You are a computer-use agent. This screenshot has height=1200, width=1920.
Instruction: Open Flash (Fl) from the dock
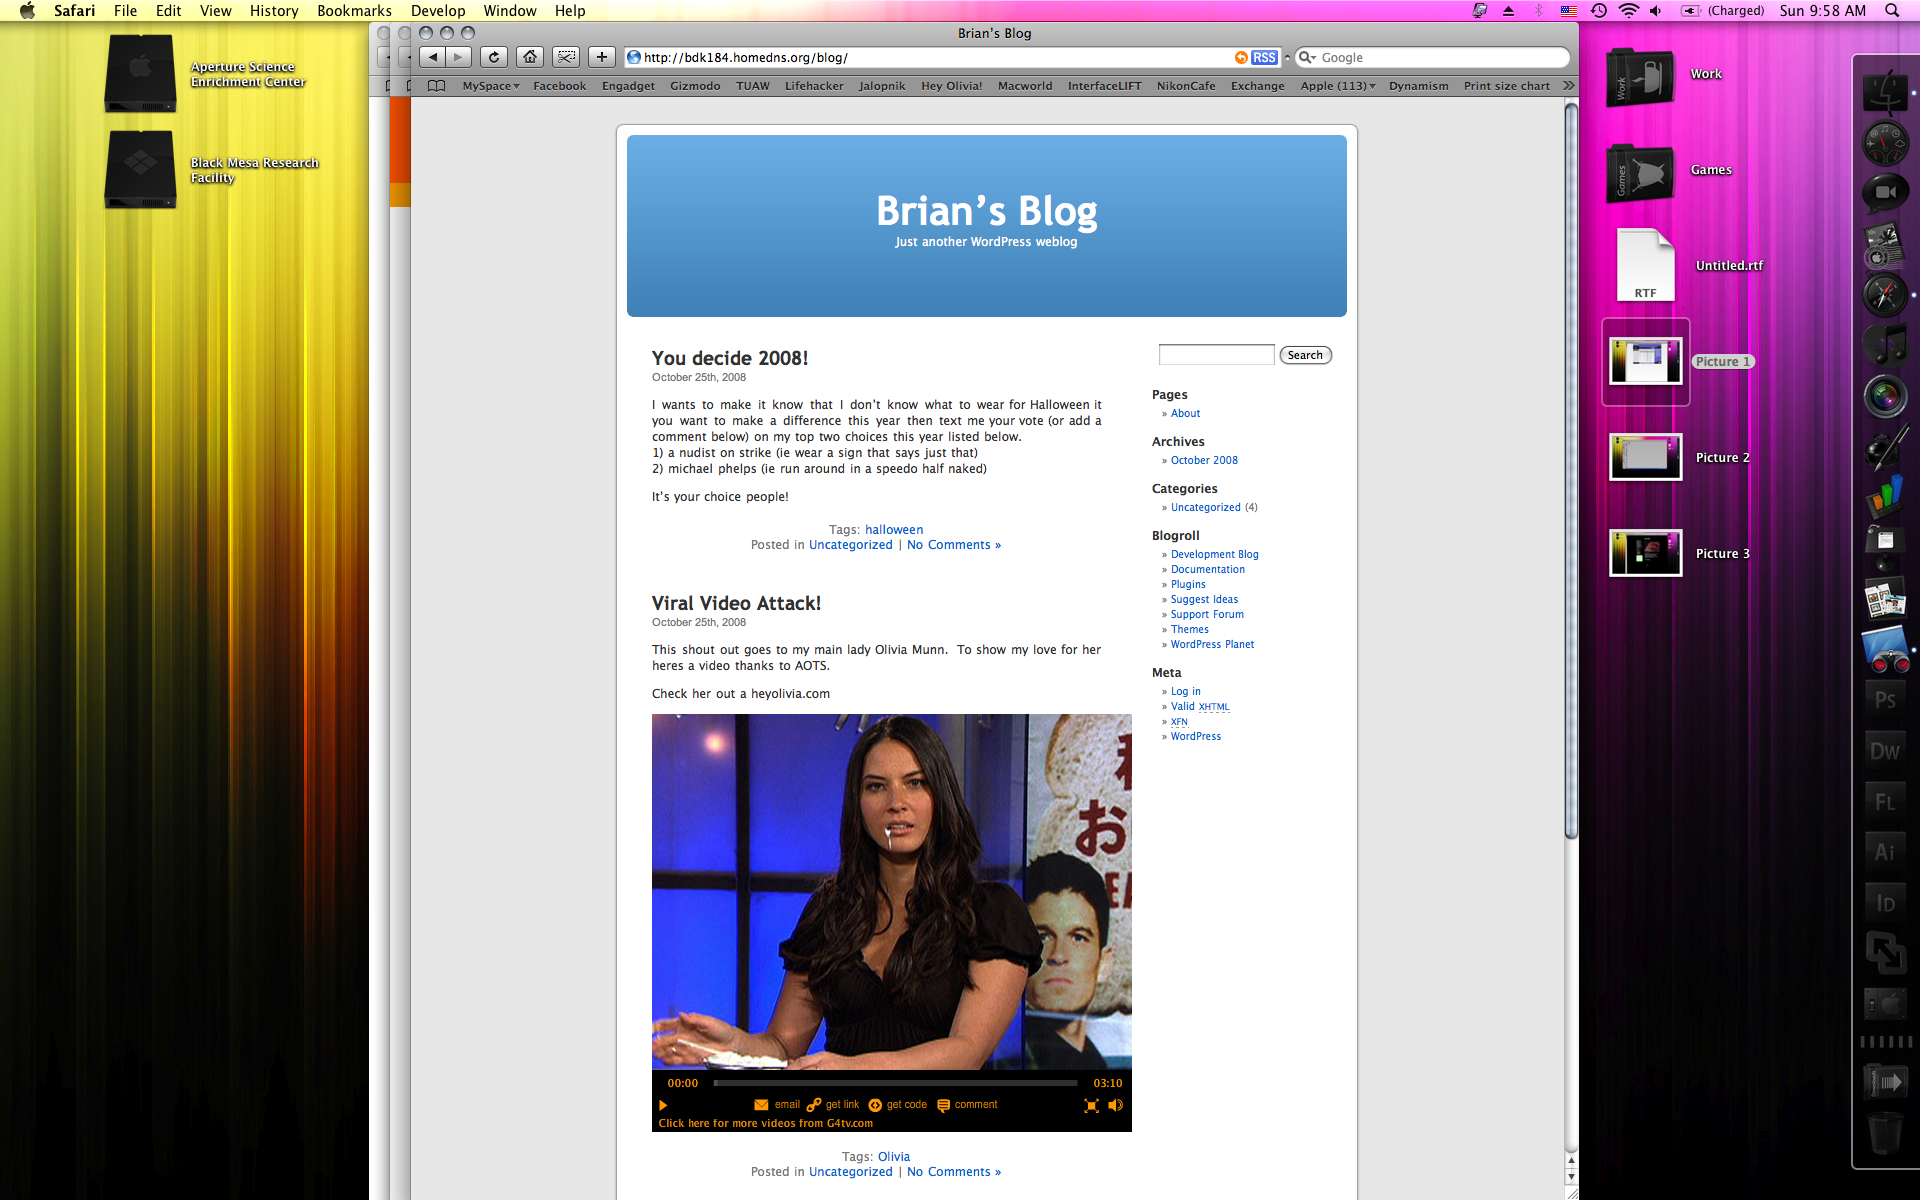(x=1885, y=802)
